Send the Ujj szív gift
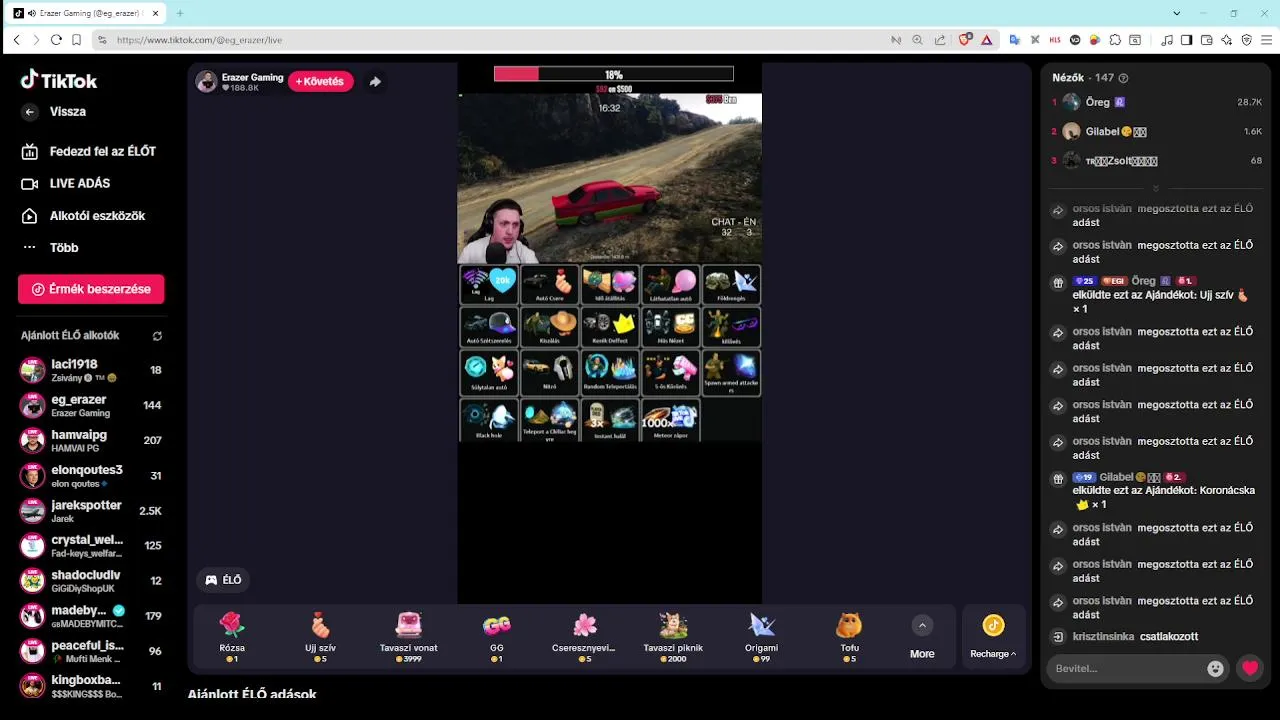1280x720 pixels. pyautogui.click(x=320, y=638)
